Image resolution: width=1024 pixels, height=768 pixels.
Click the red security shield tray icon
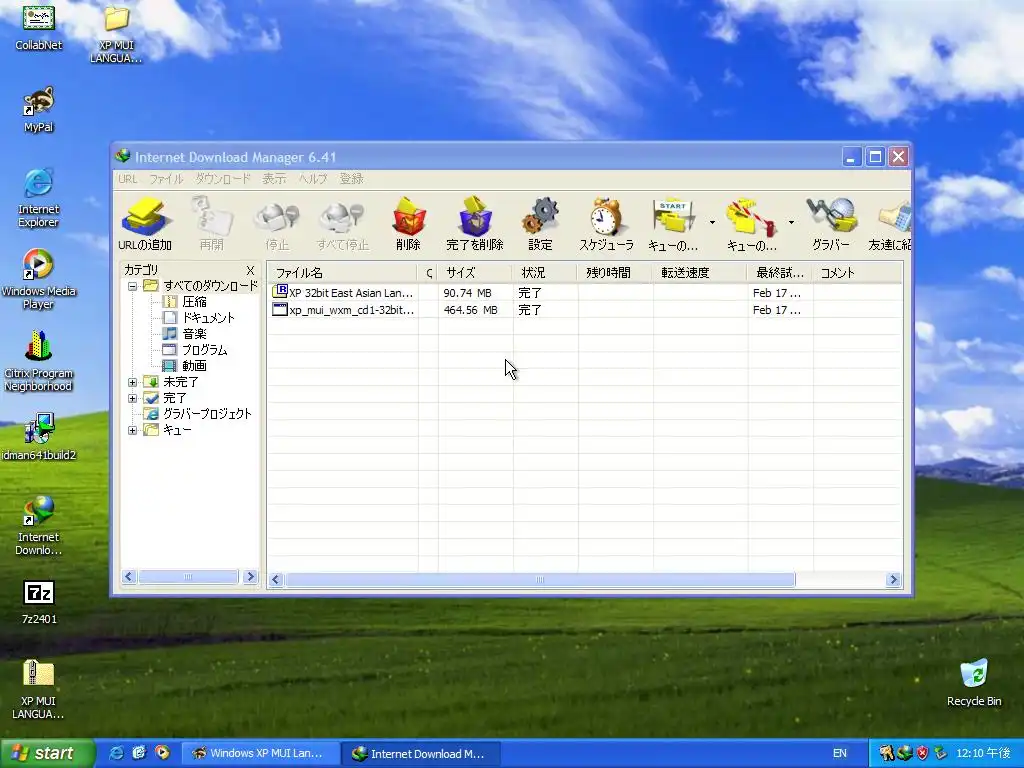[922, 754]
